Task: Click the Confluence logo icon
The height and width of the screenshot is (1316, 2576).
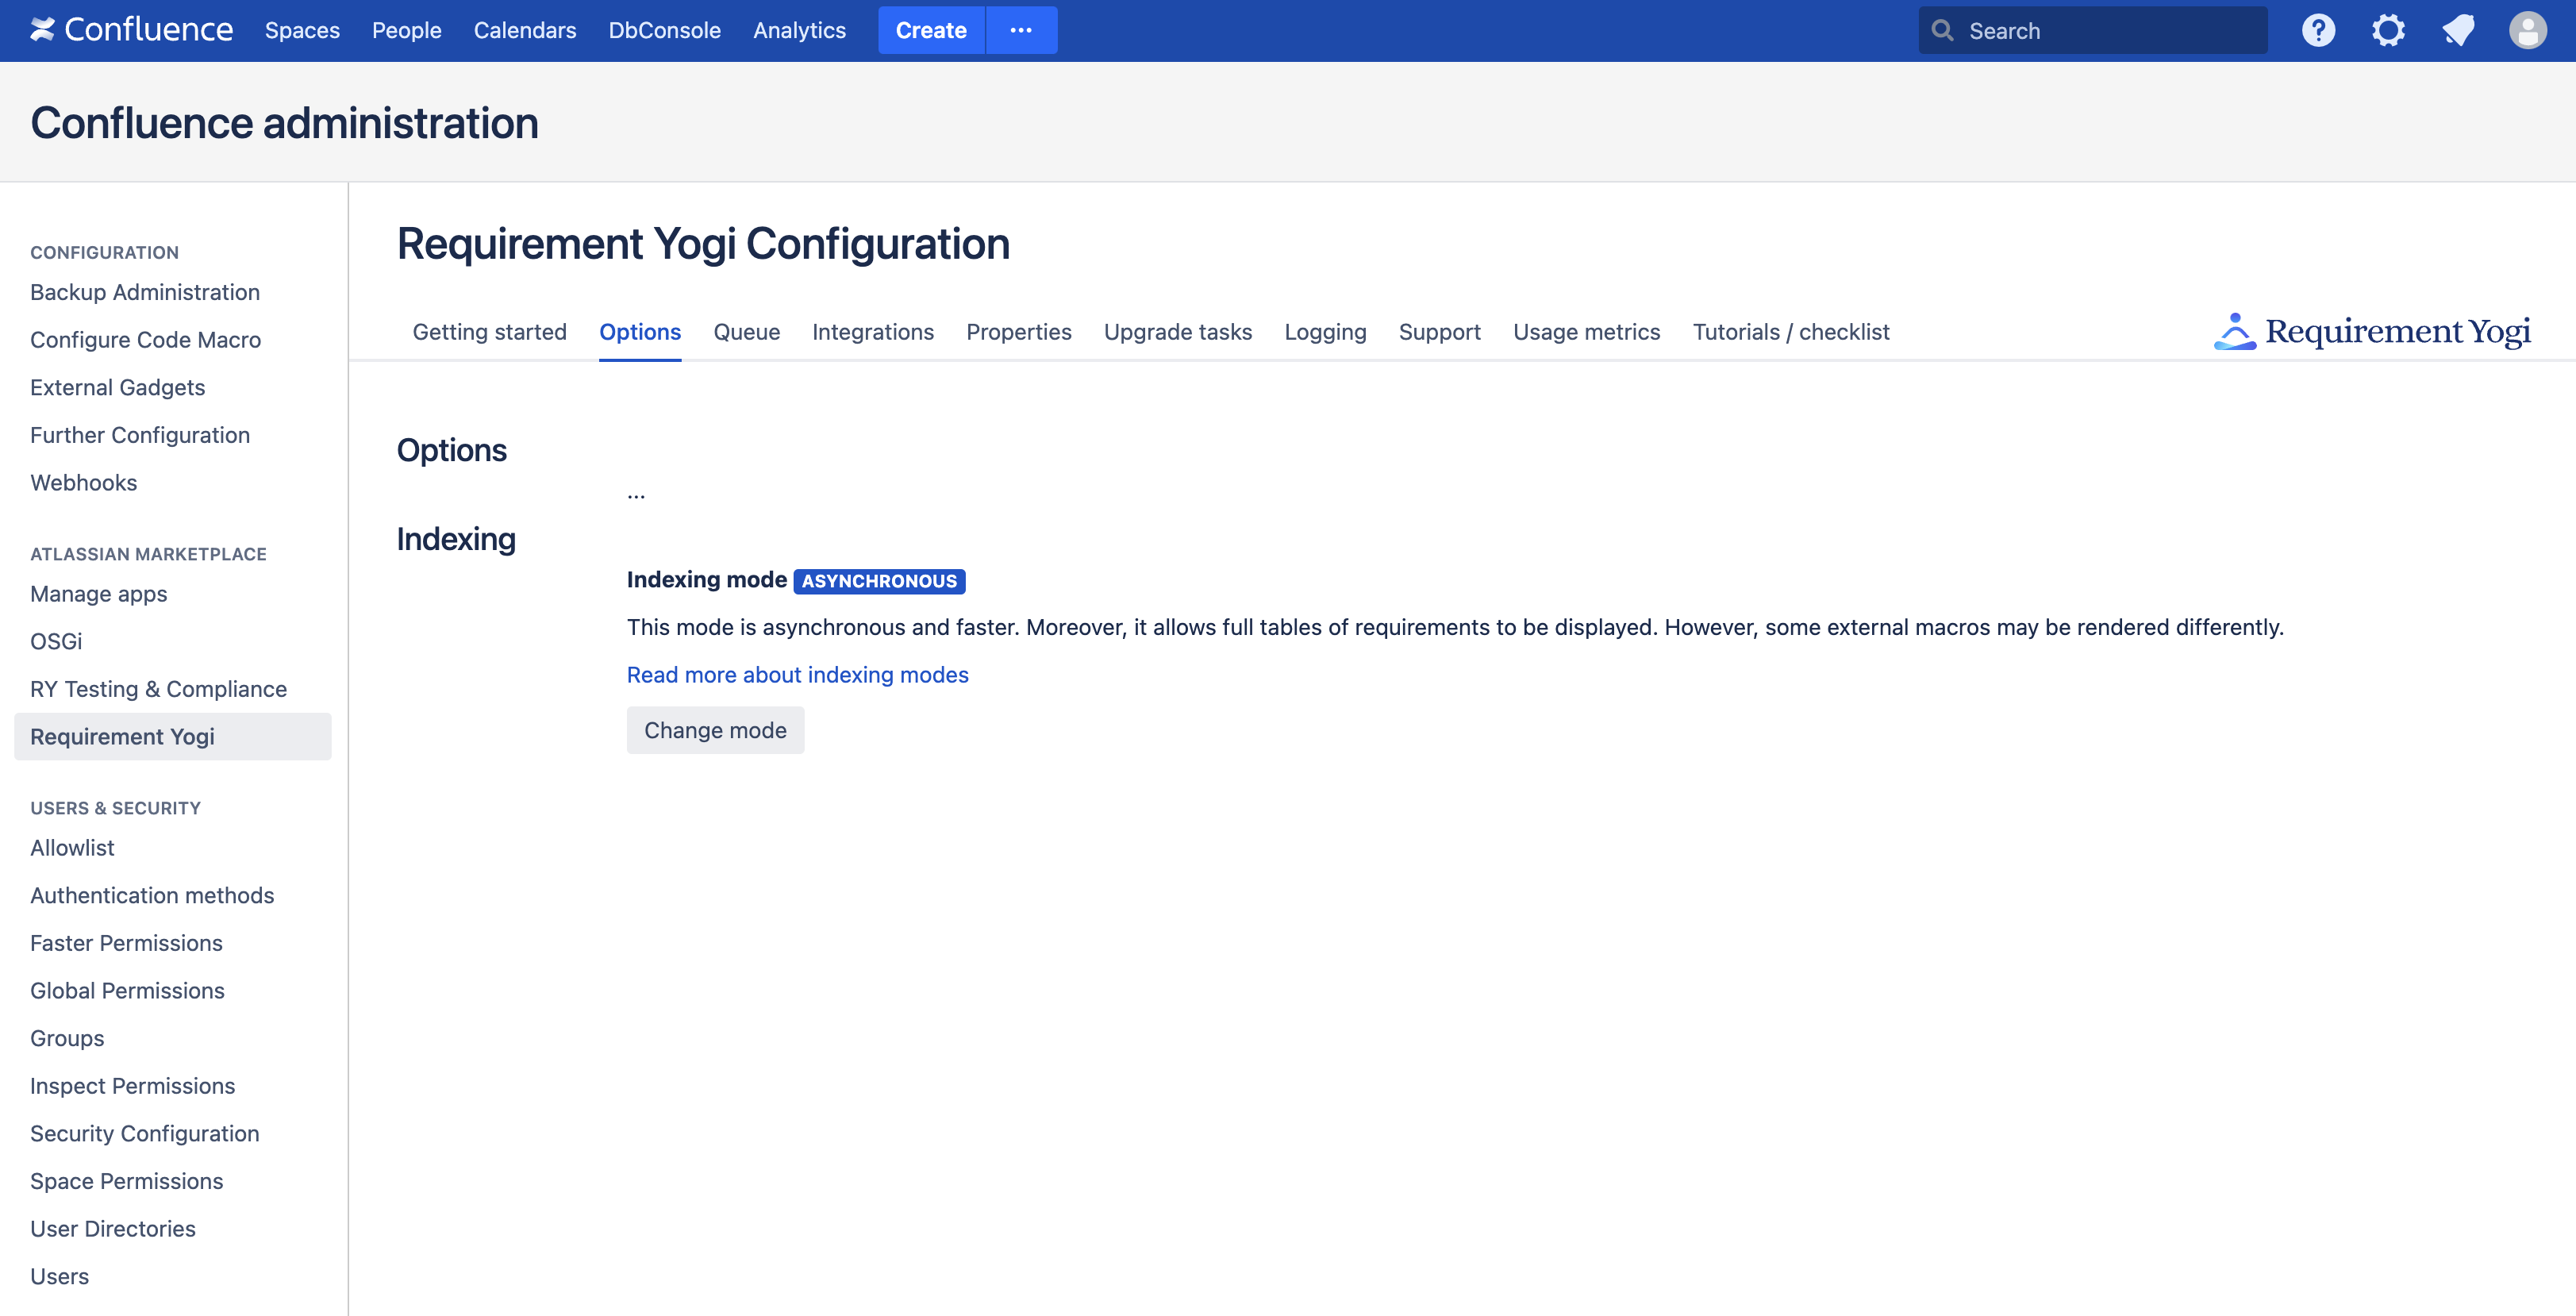Action: [42, 30]
